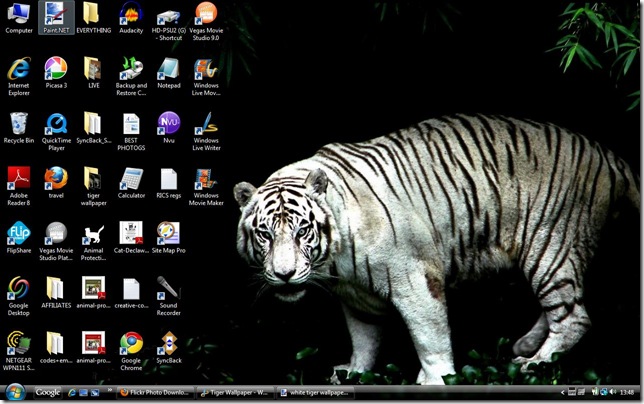Launch Adobe Reader 8
This screenshot has width=644, height=404.
pos(18,186)
